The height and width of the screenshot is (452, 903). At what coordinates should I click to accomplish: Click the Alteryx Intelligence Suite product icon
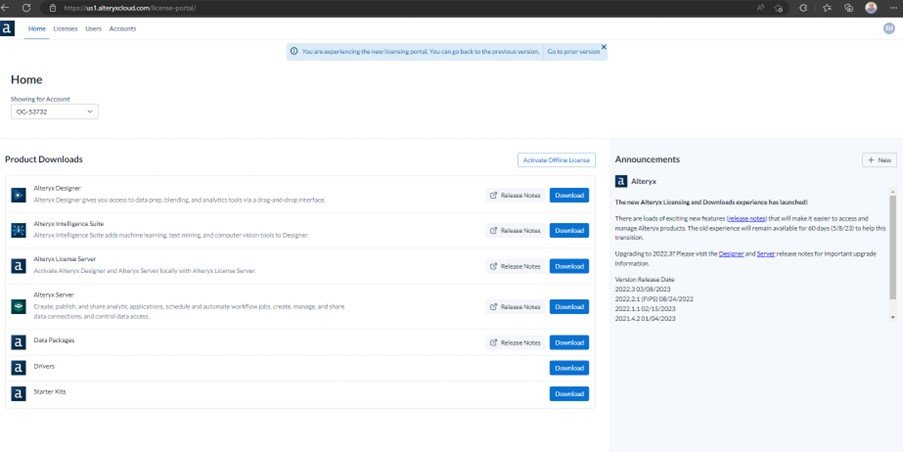coord(18,230)
